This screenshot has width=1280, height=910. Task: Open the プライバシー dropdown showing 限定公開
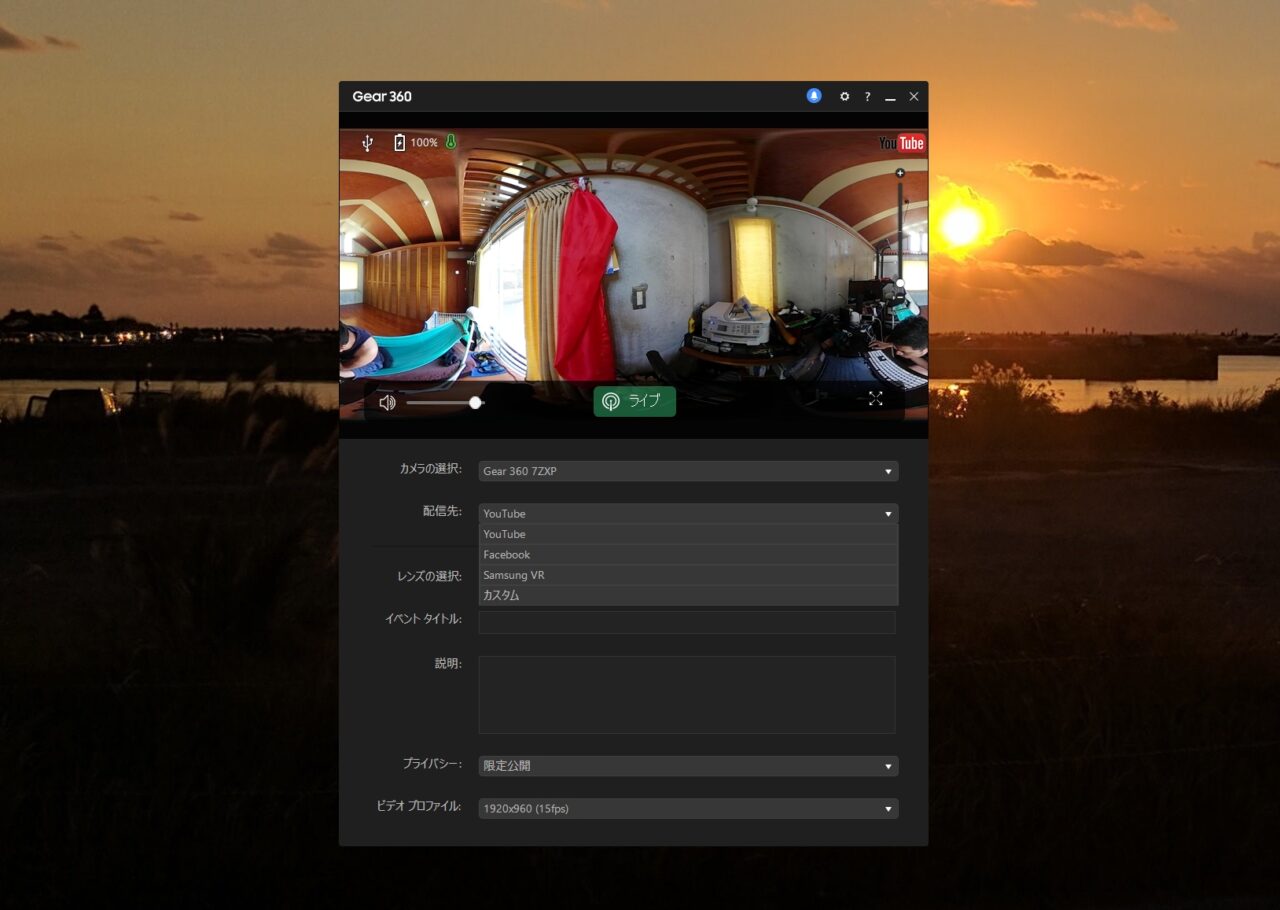[x=688, y=766]
